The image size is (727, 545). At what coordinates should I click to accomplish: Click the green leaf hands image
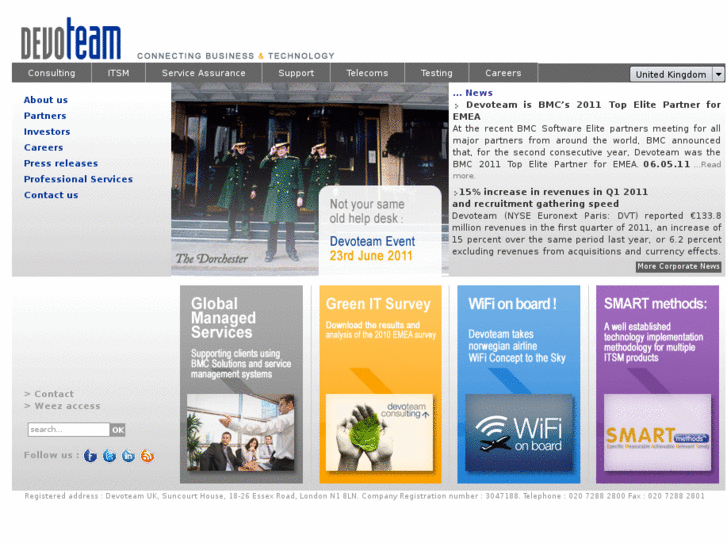[379, 432]
